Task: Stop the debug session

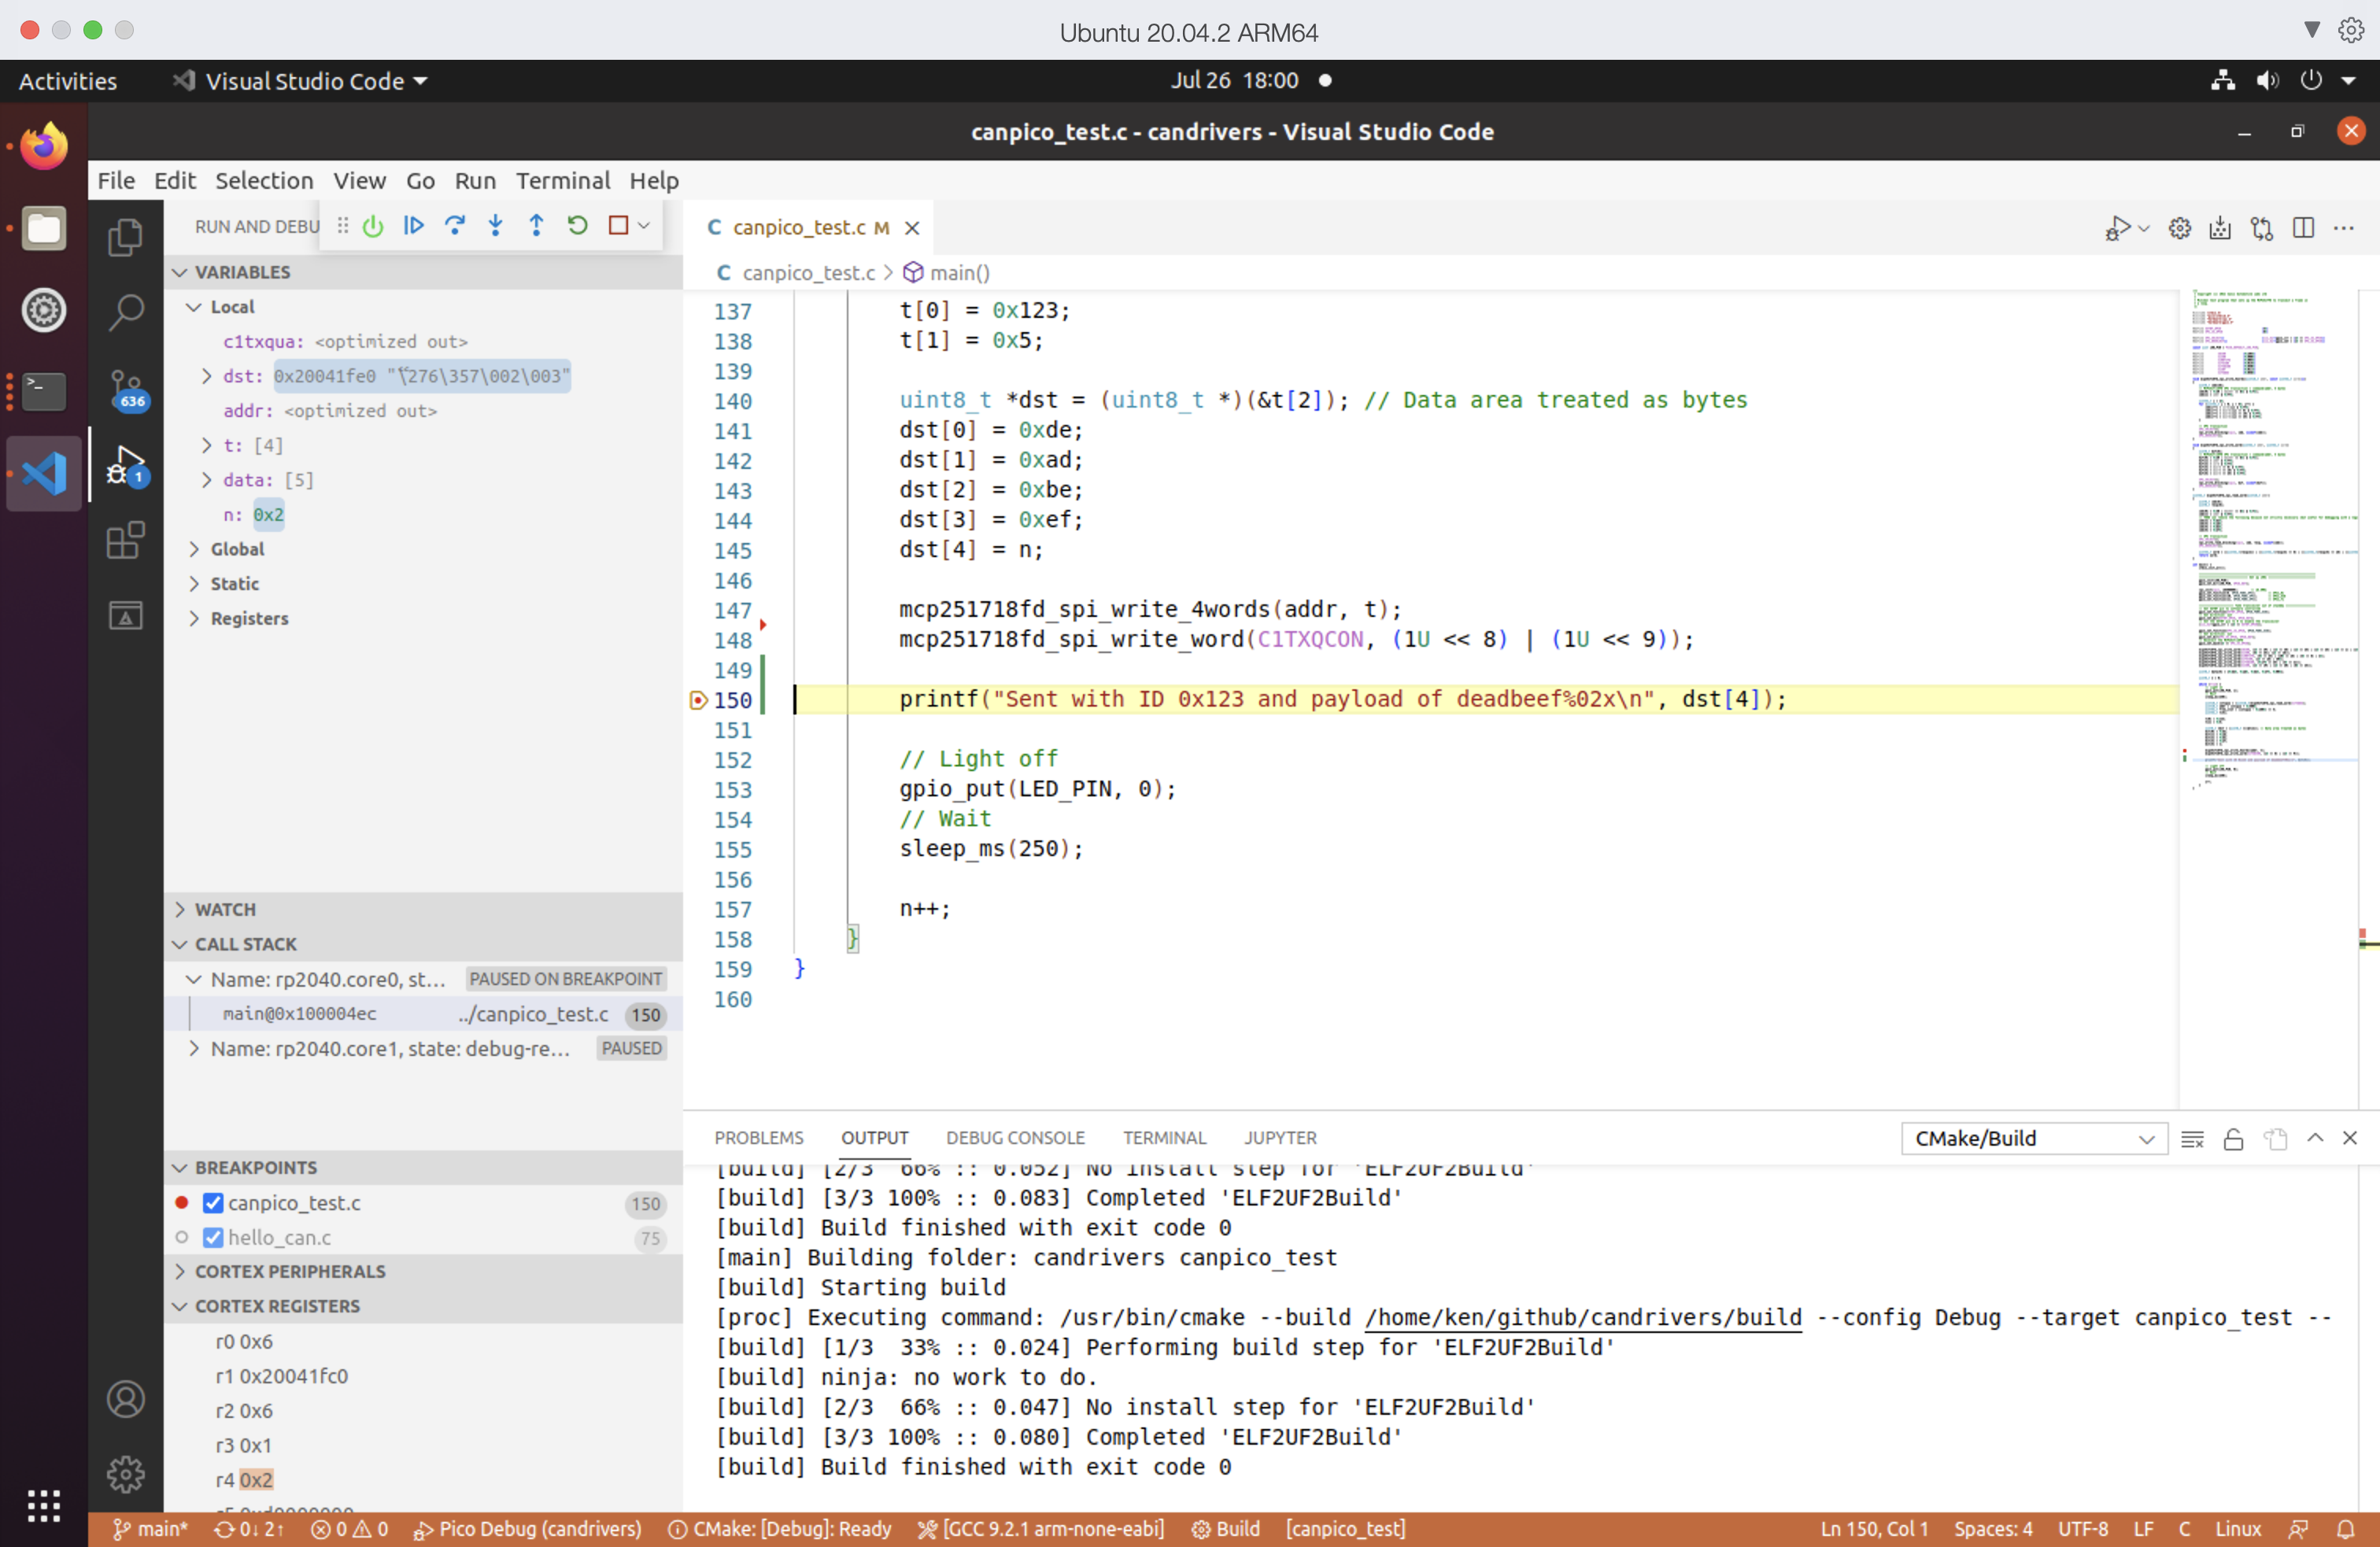Action: pos(618,226)
